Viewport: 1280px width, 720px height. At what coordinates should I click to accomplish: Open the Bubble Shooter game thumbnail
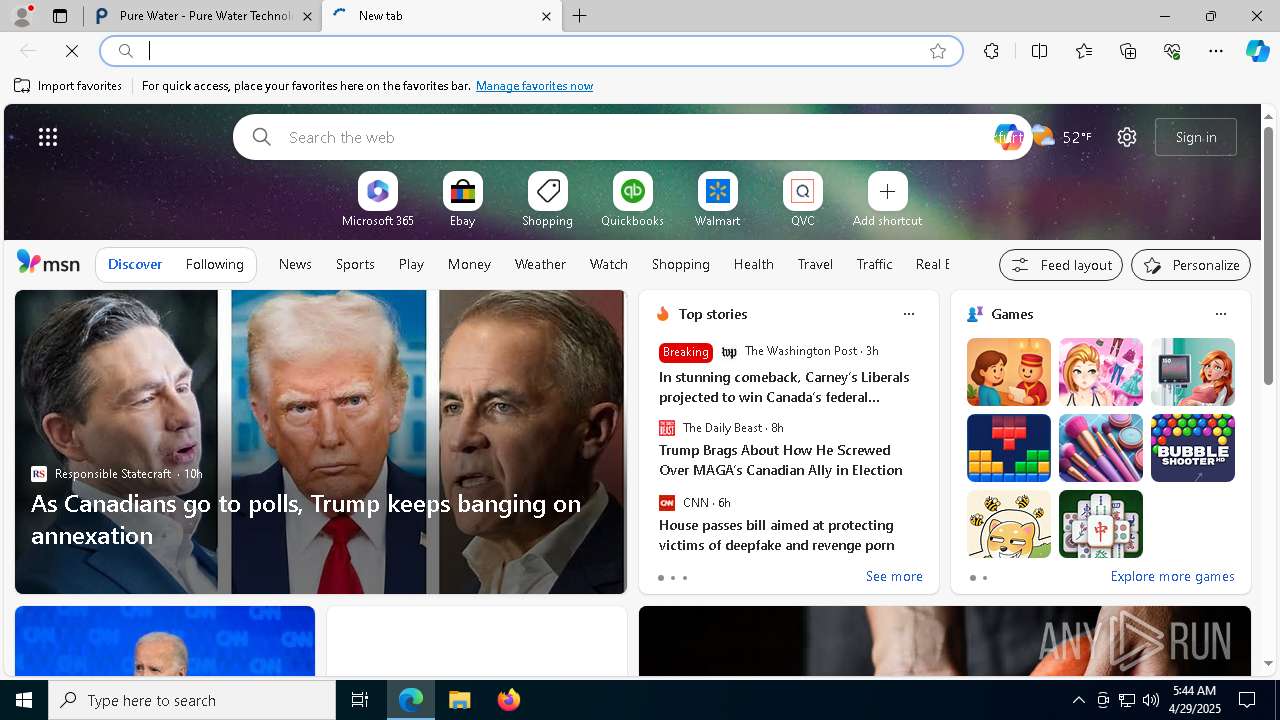(x=1193, y=448)
